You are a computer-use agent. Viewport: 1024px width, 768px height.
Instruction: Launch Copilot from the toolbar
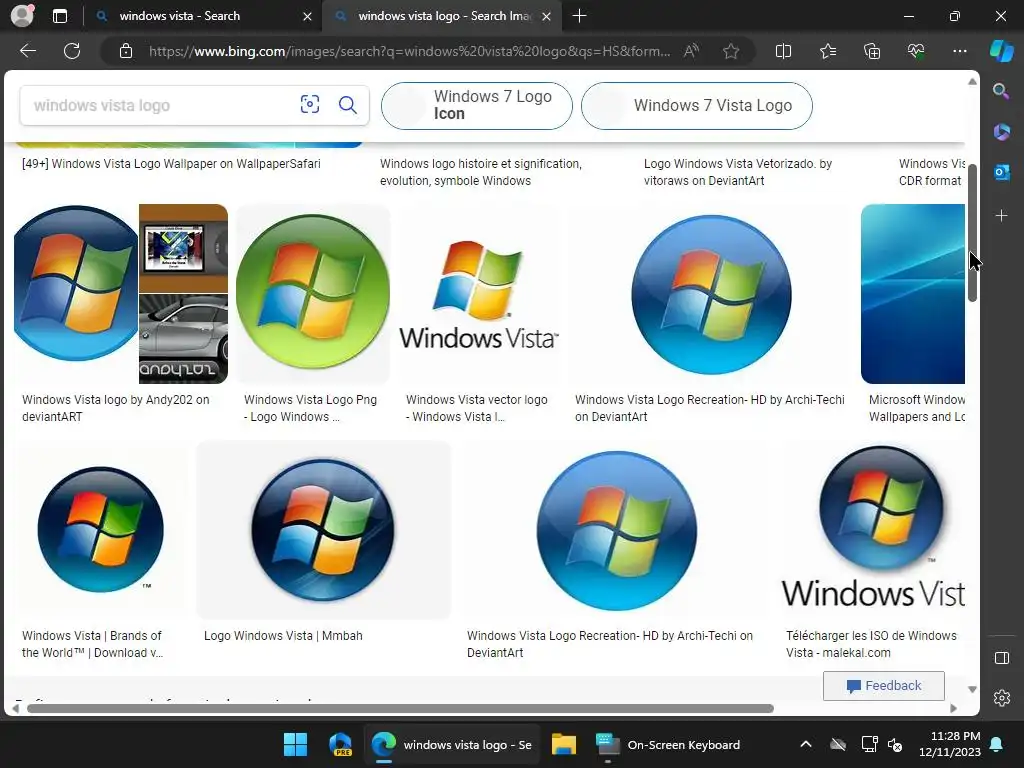(1001, 51)
